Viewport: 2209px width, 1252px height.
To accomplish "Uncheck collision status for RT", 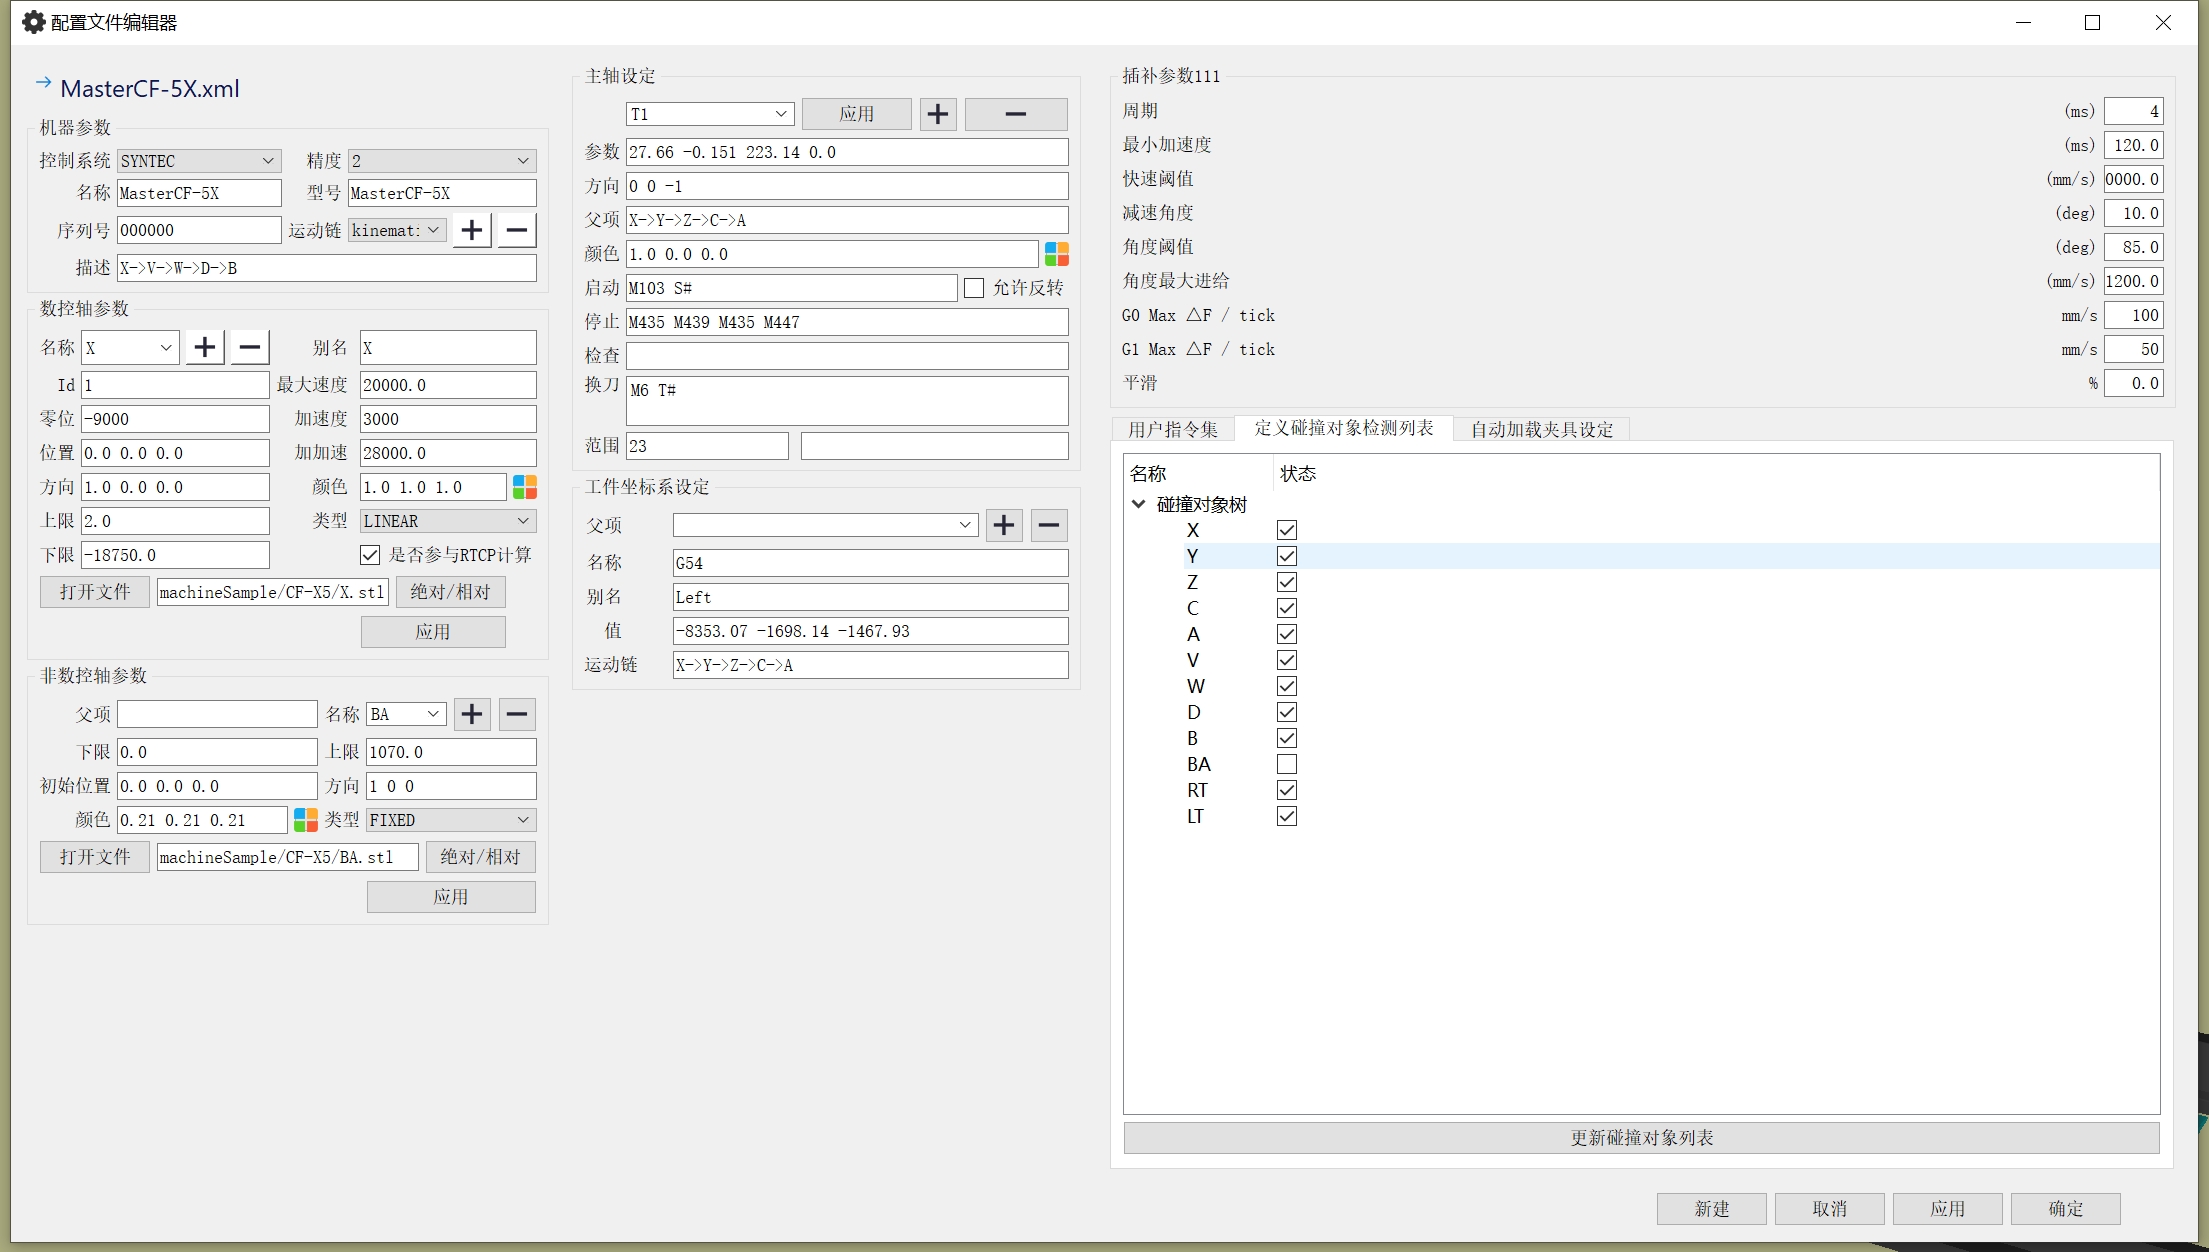I will click(x=1287, y=790).
